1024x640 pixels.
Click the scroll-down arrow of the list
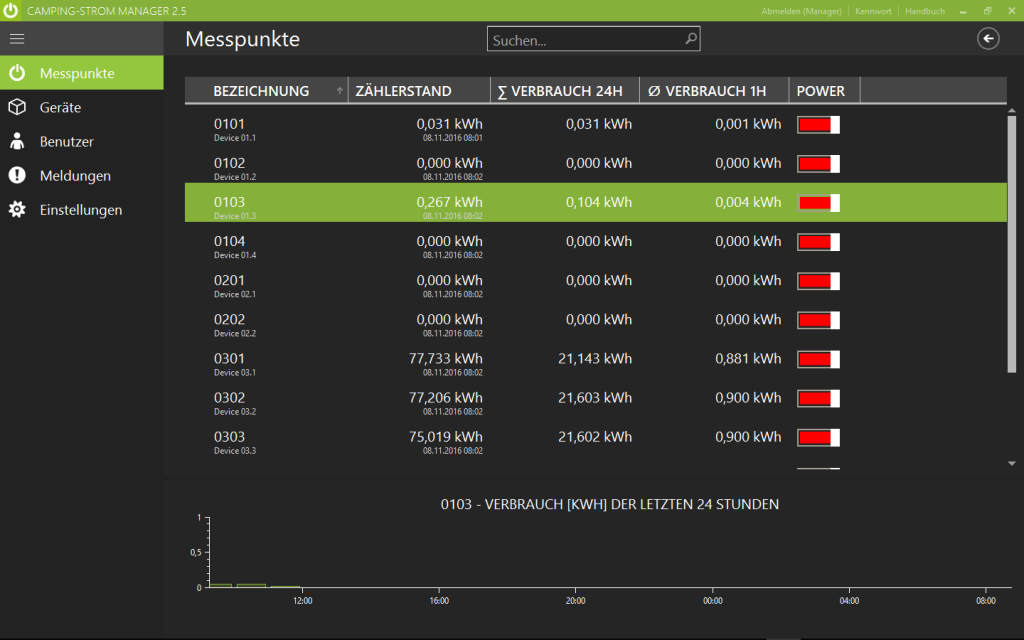(1012, 464)
